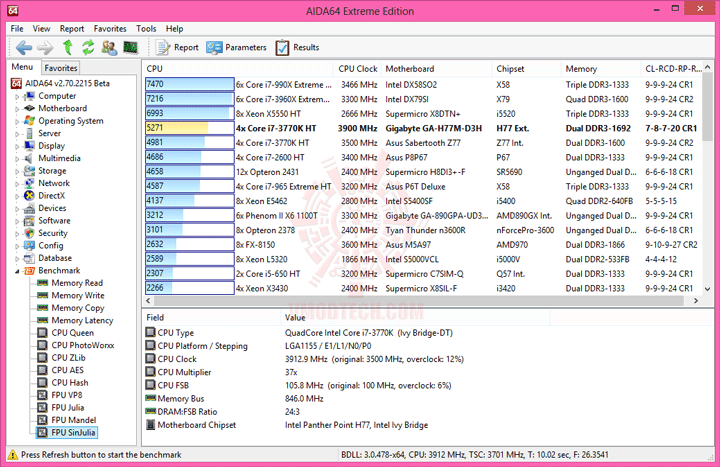Expand the Computer tree node
This screenshot has width=720, height=467.
[x=17, y=96]
